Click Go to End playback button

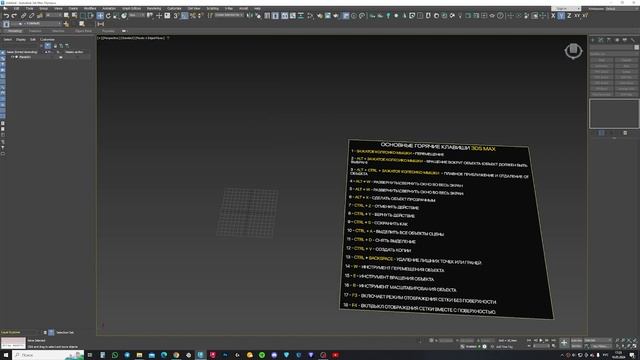pos(553,340)
